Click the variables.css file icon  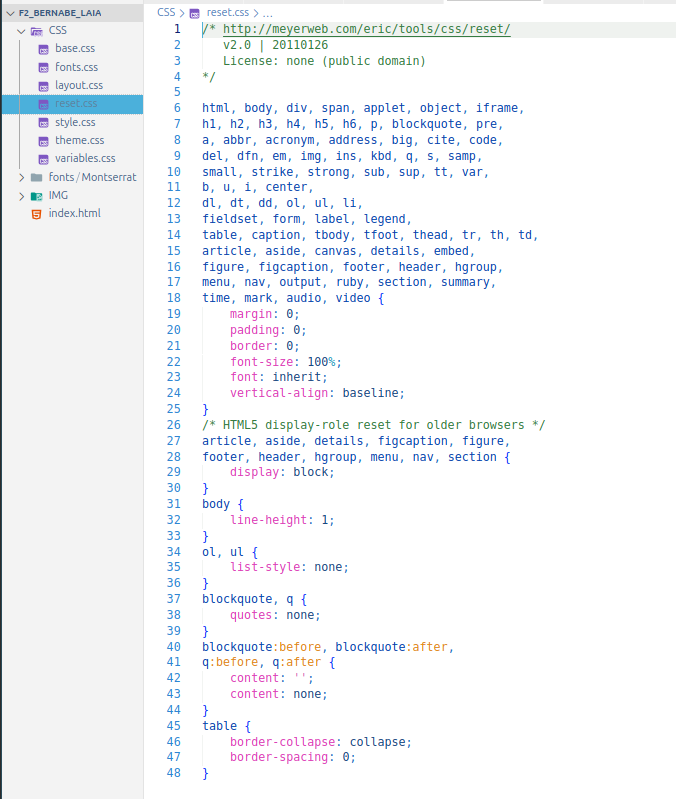pos(44,158)
